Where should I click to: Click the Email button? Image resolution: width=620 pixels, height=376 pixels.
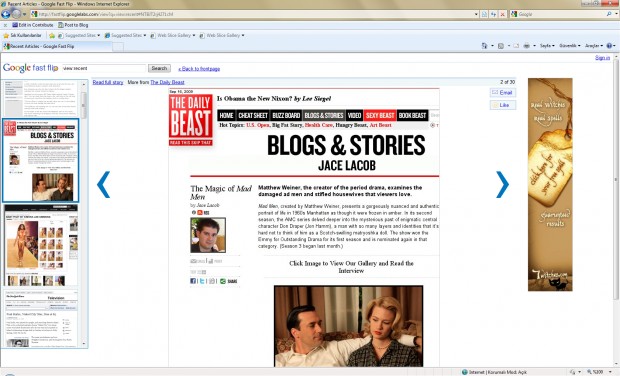(503, 93)
